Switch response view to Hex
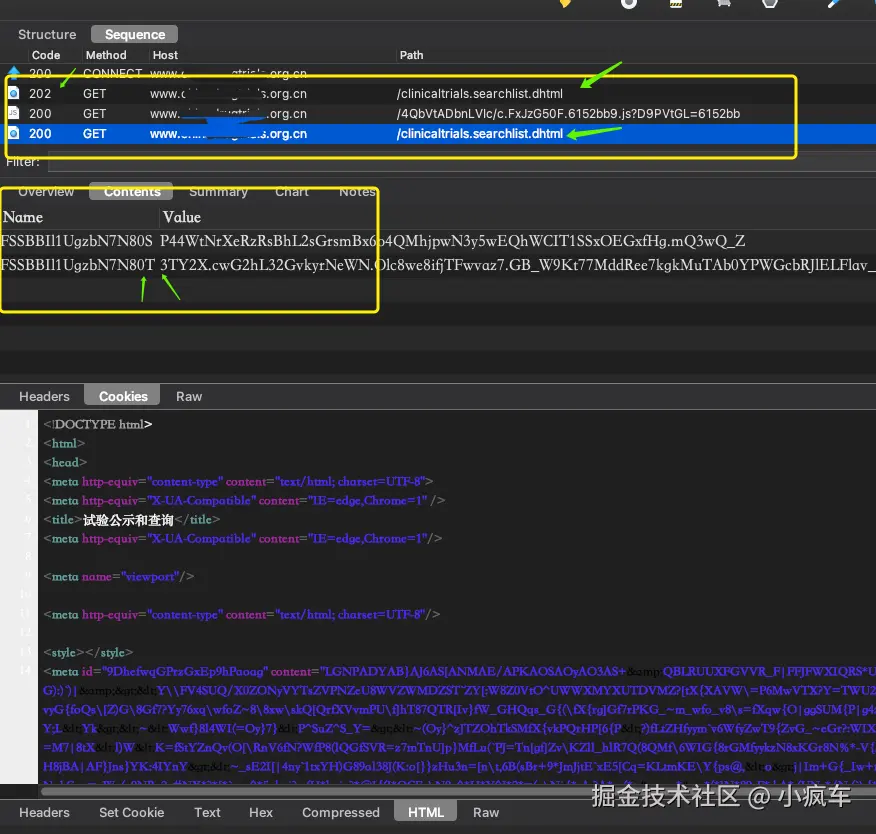The image size is (876, 834). pos(261,812)
